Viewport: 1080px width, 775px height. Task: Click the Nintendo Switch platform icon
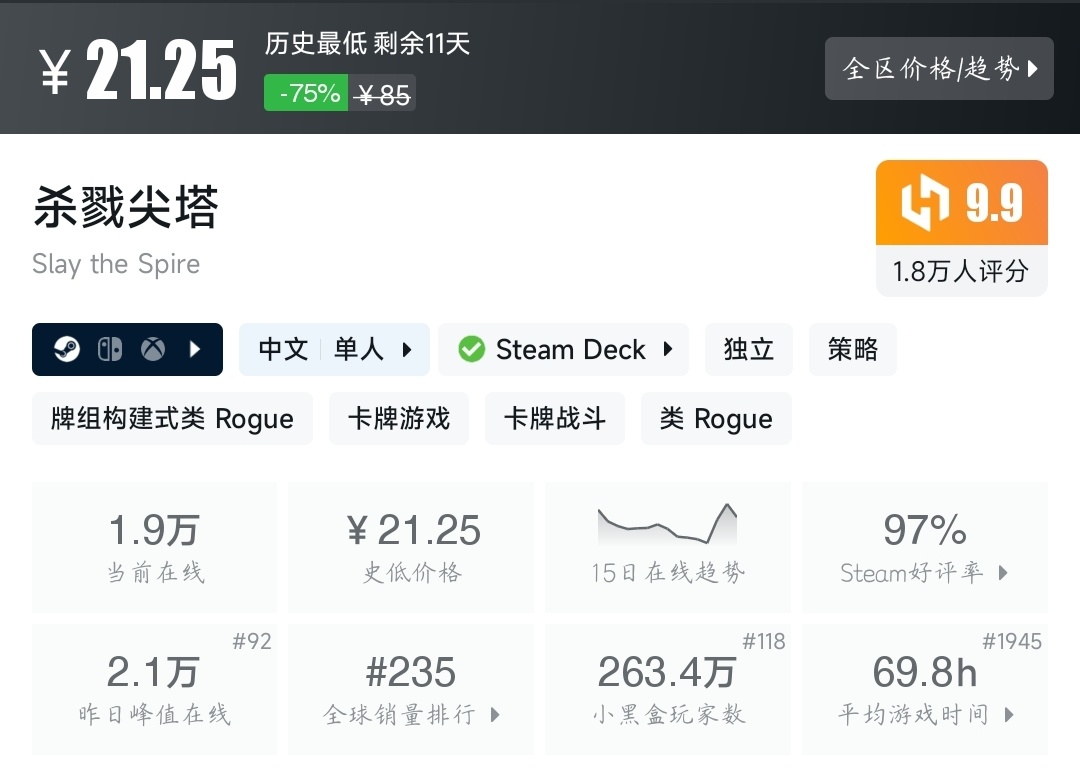coord(110,350)
